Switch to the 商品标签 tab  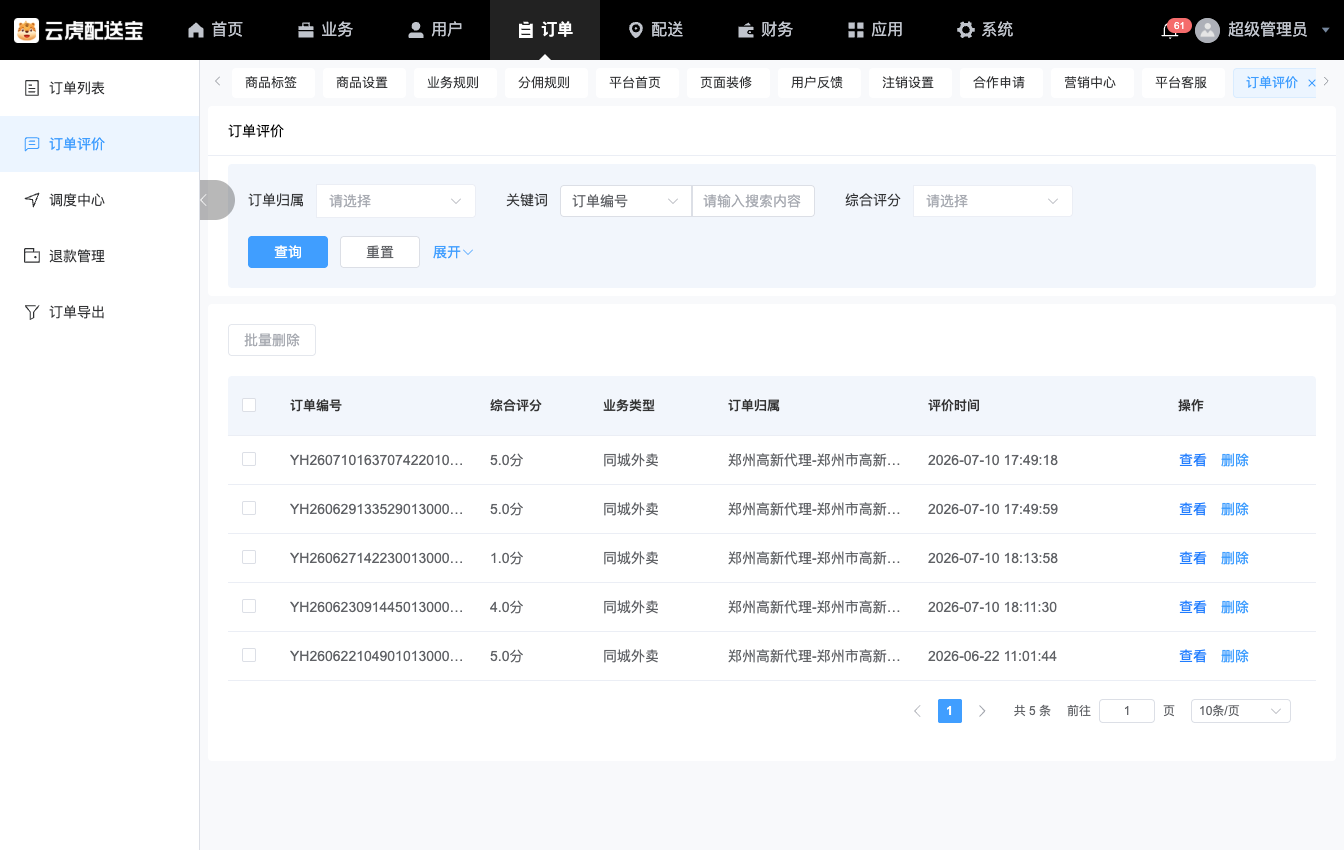click(x=271, y=83)
